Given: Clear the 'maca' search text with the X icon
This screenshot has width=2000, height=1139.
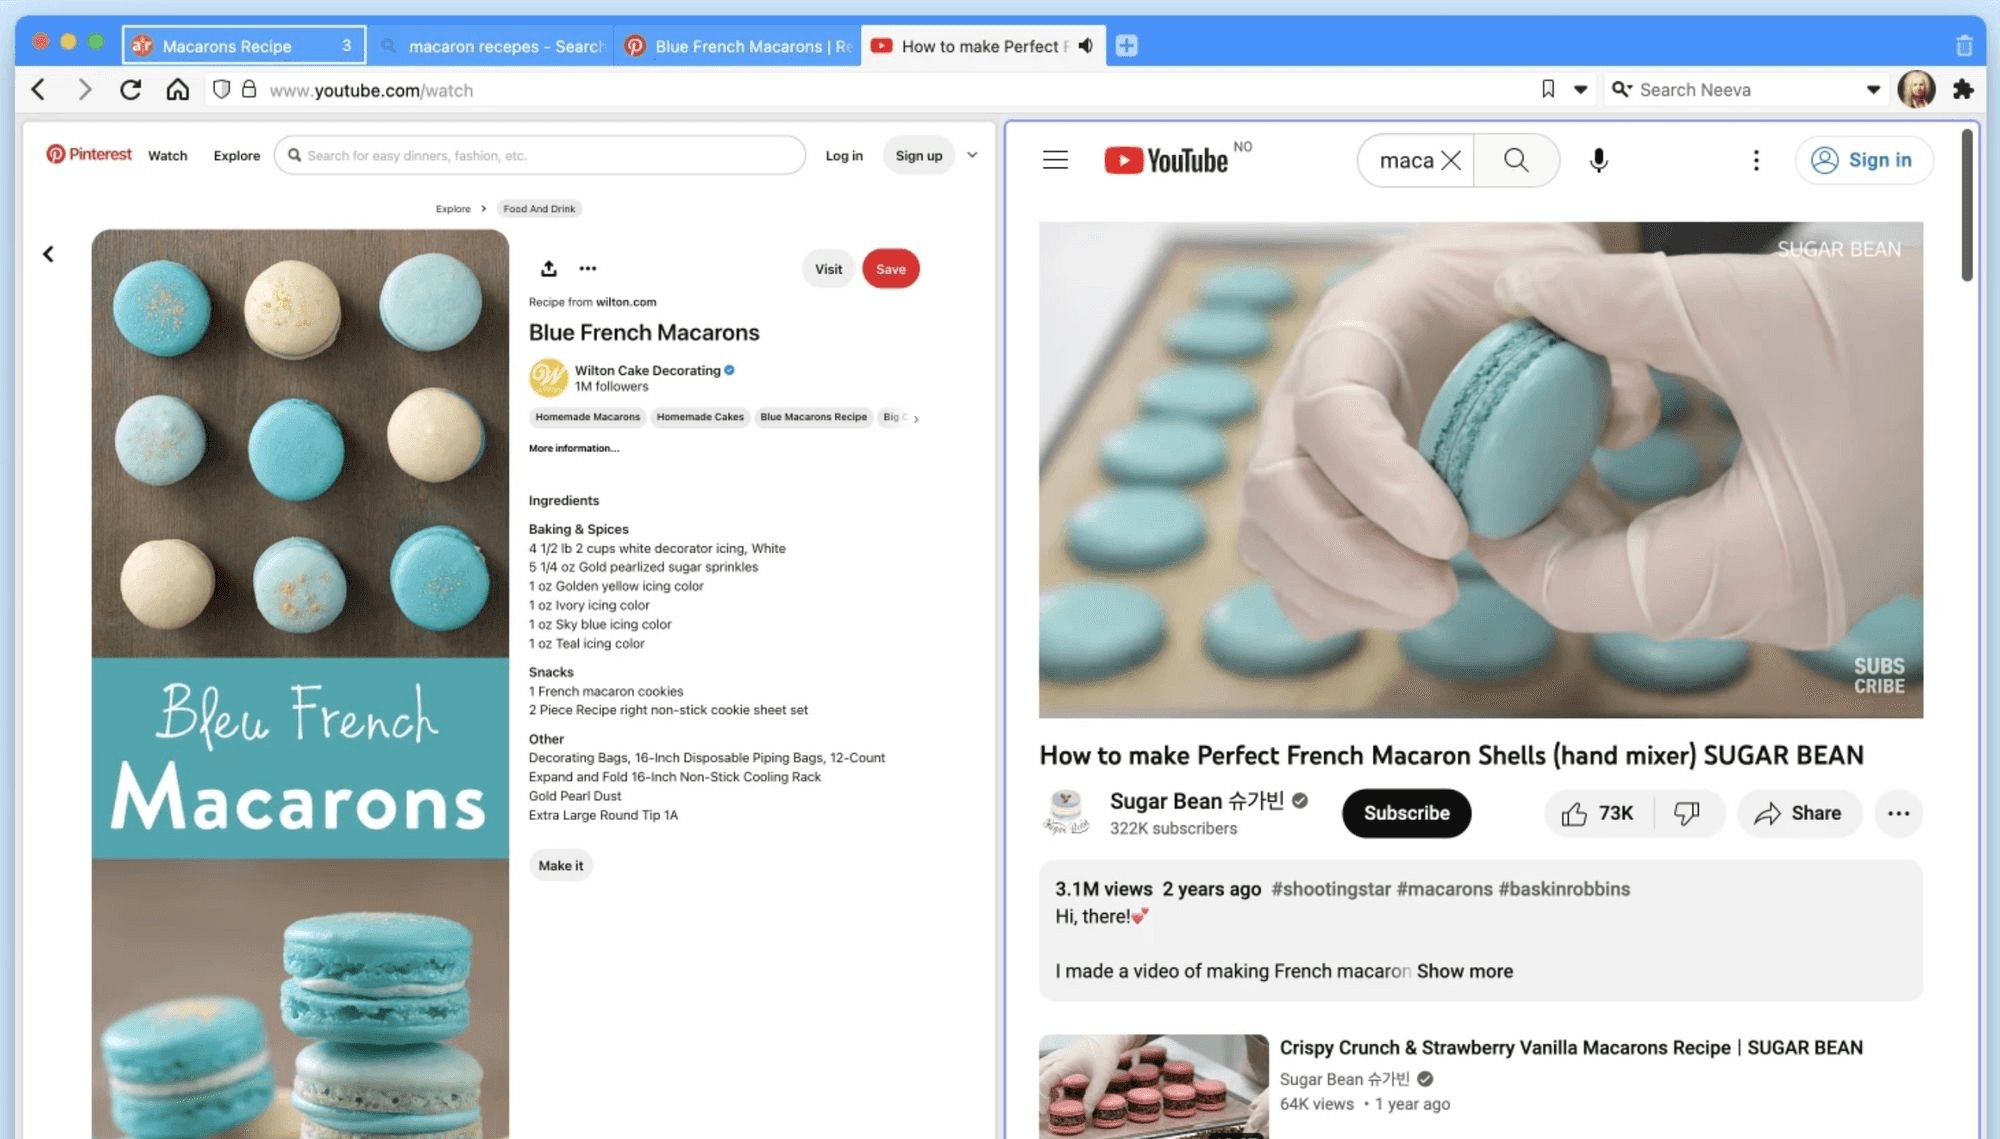Looking at the screenshot, I should [1453, 160].
